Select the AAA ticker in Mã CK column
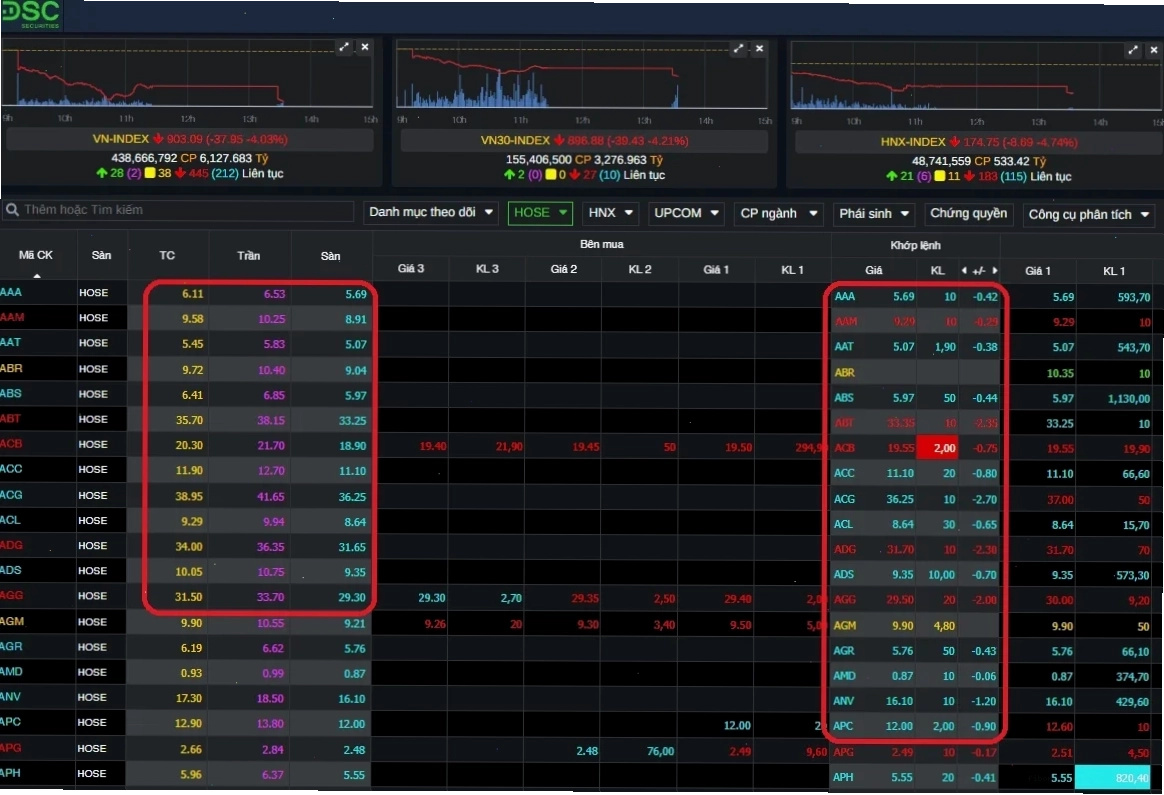The height and width of the screenshot is (795, 1164). 11,292
